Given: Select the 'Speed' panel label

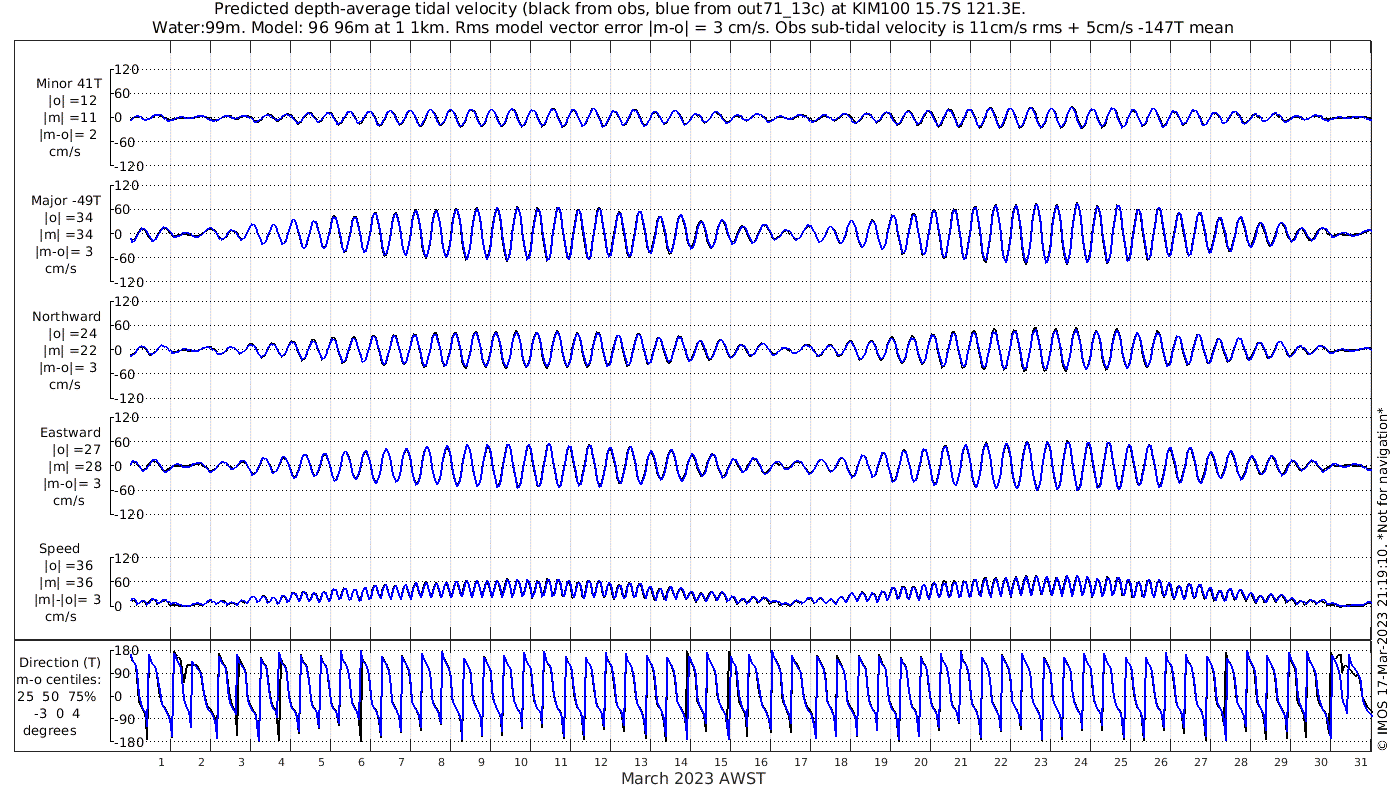Looking at the screenshot, I should [x=59, y=549].
